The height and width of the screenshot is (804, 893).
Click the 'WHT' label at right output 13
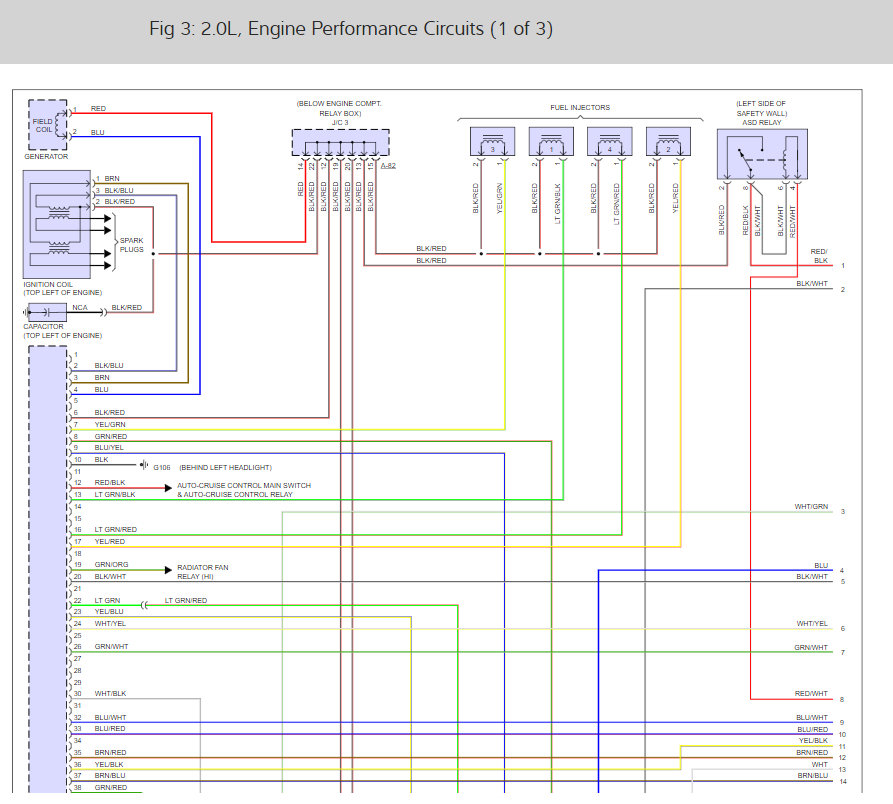(x=820, y=764)
